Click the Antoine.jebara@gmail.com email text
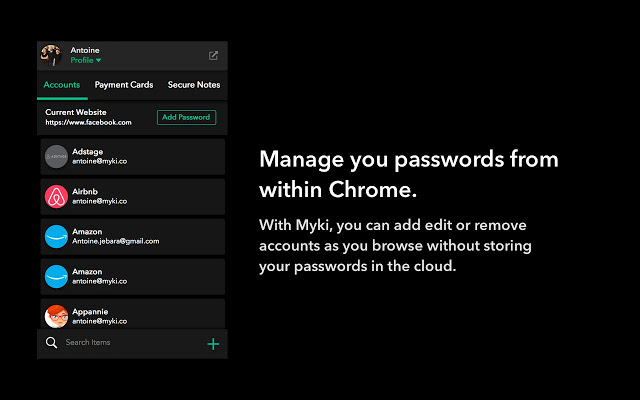 tap(116, 241)
